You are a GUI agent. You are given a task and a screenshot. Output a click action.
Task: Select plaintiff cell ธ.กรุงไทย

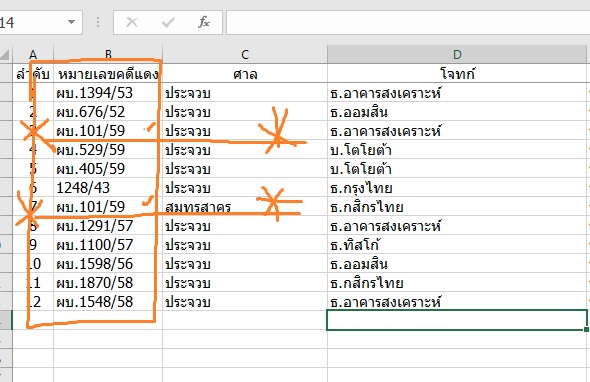pos(457,187)
